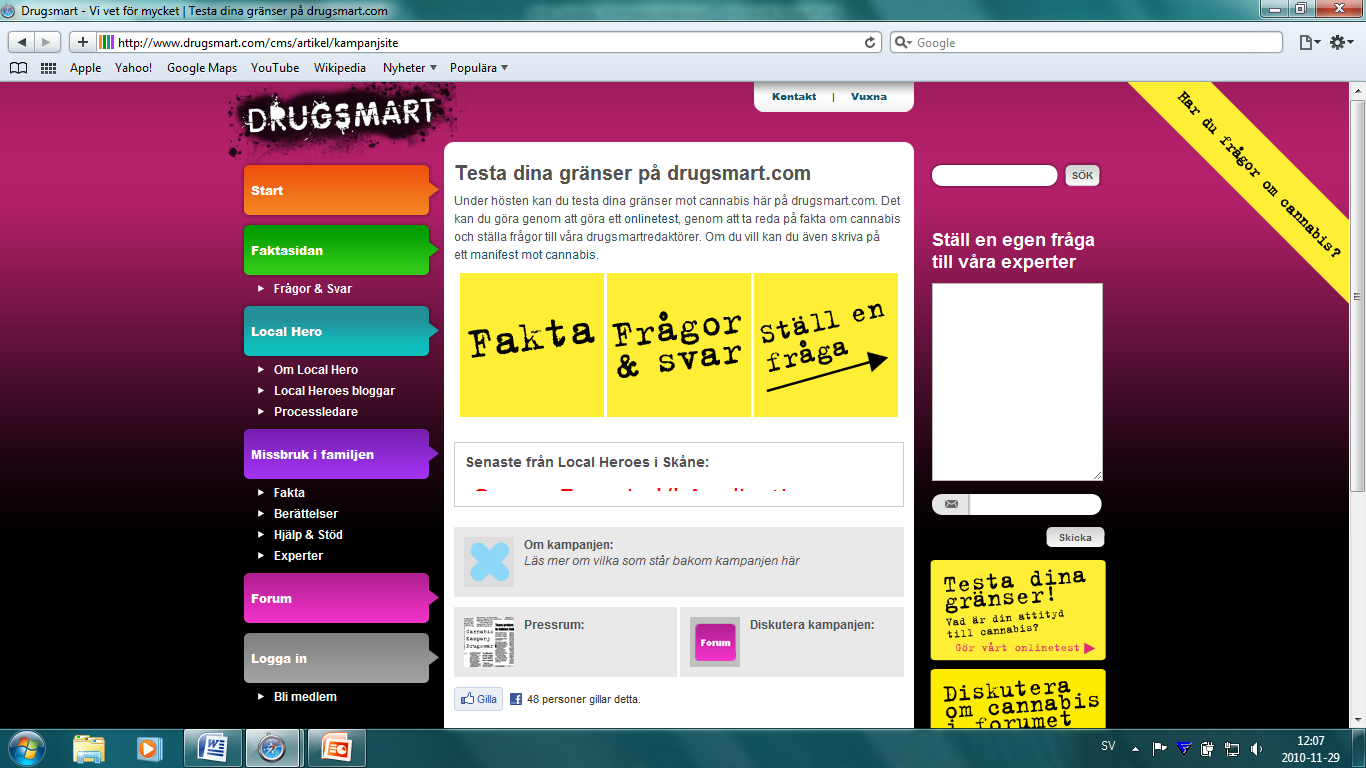
Task: Open the Hjälp & Stöd link
Action: 308,535
